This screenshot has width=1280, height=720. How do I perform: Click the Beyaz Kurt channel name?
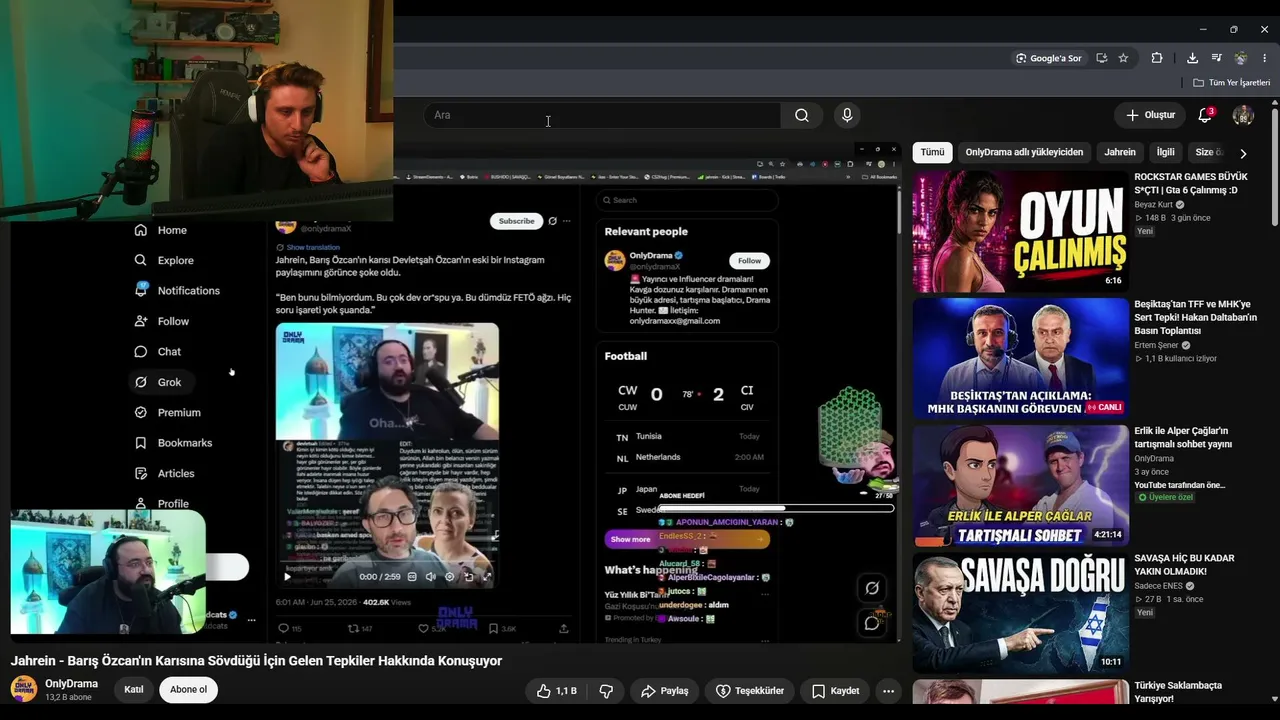(x=1154, y=205)
